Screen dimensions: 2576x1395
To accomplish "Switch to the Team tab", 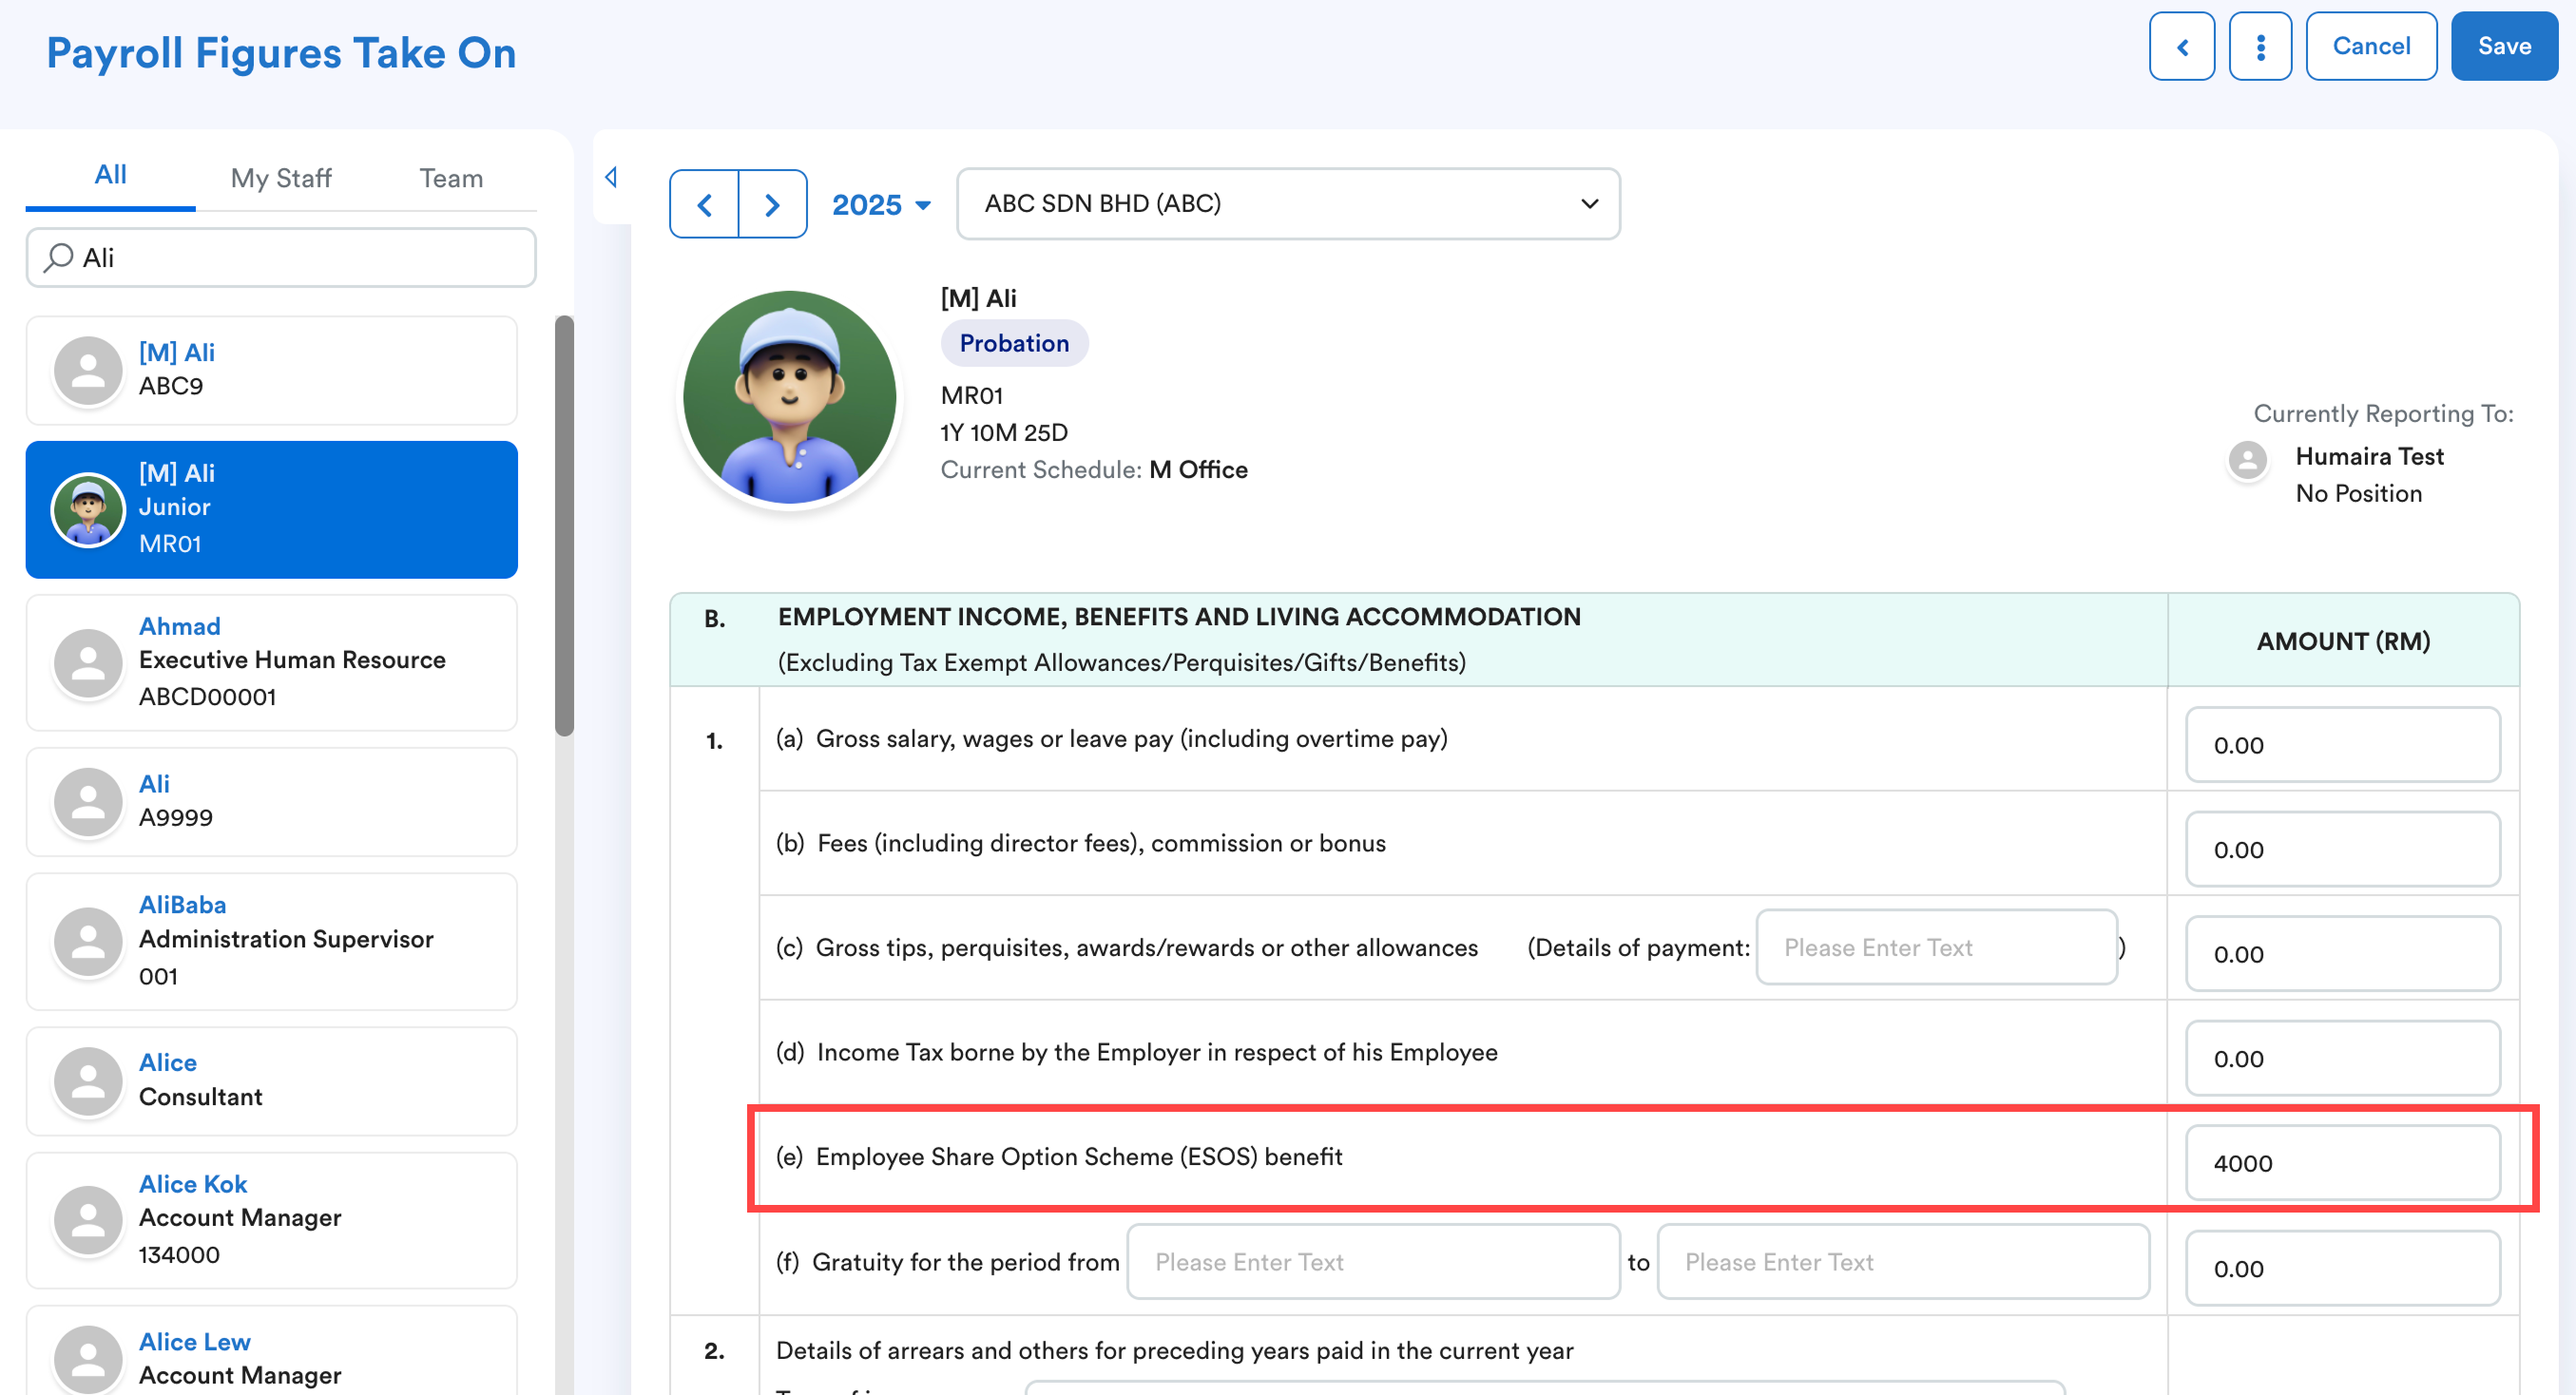I will (450, 178).
